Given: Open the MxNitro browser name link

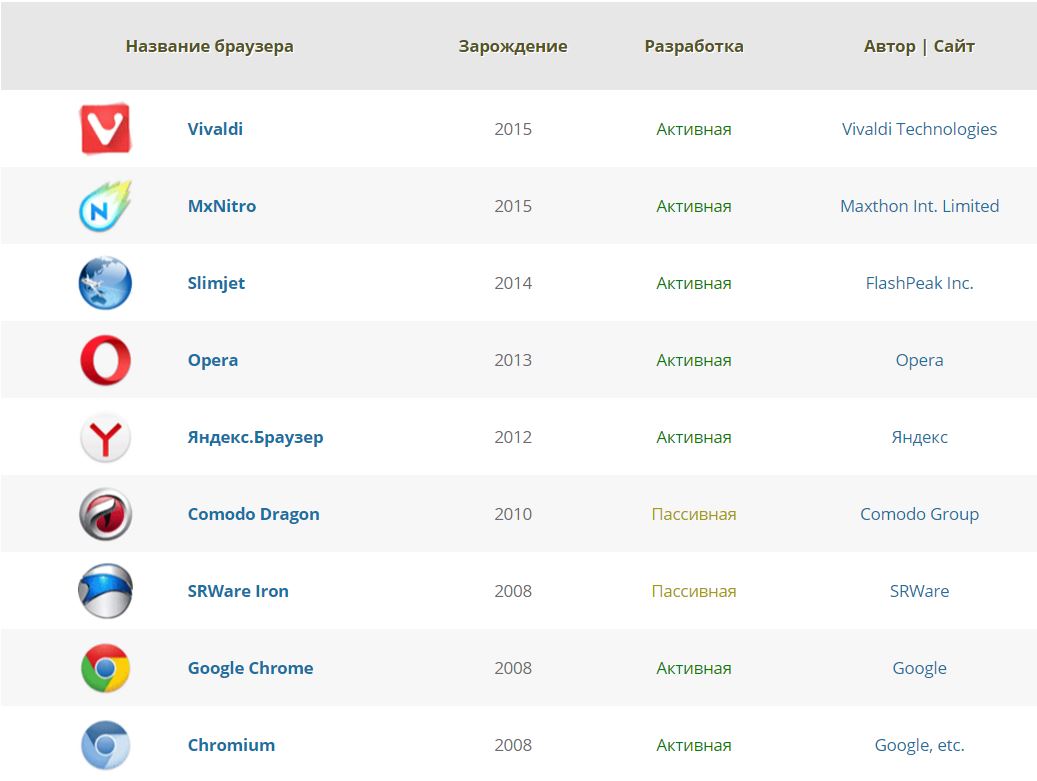Looking at the screenshot, I should (x=222, y=206).
